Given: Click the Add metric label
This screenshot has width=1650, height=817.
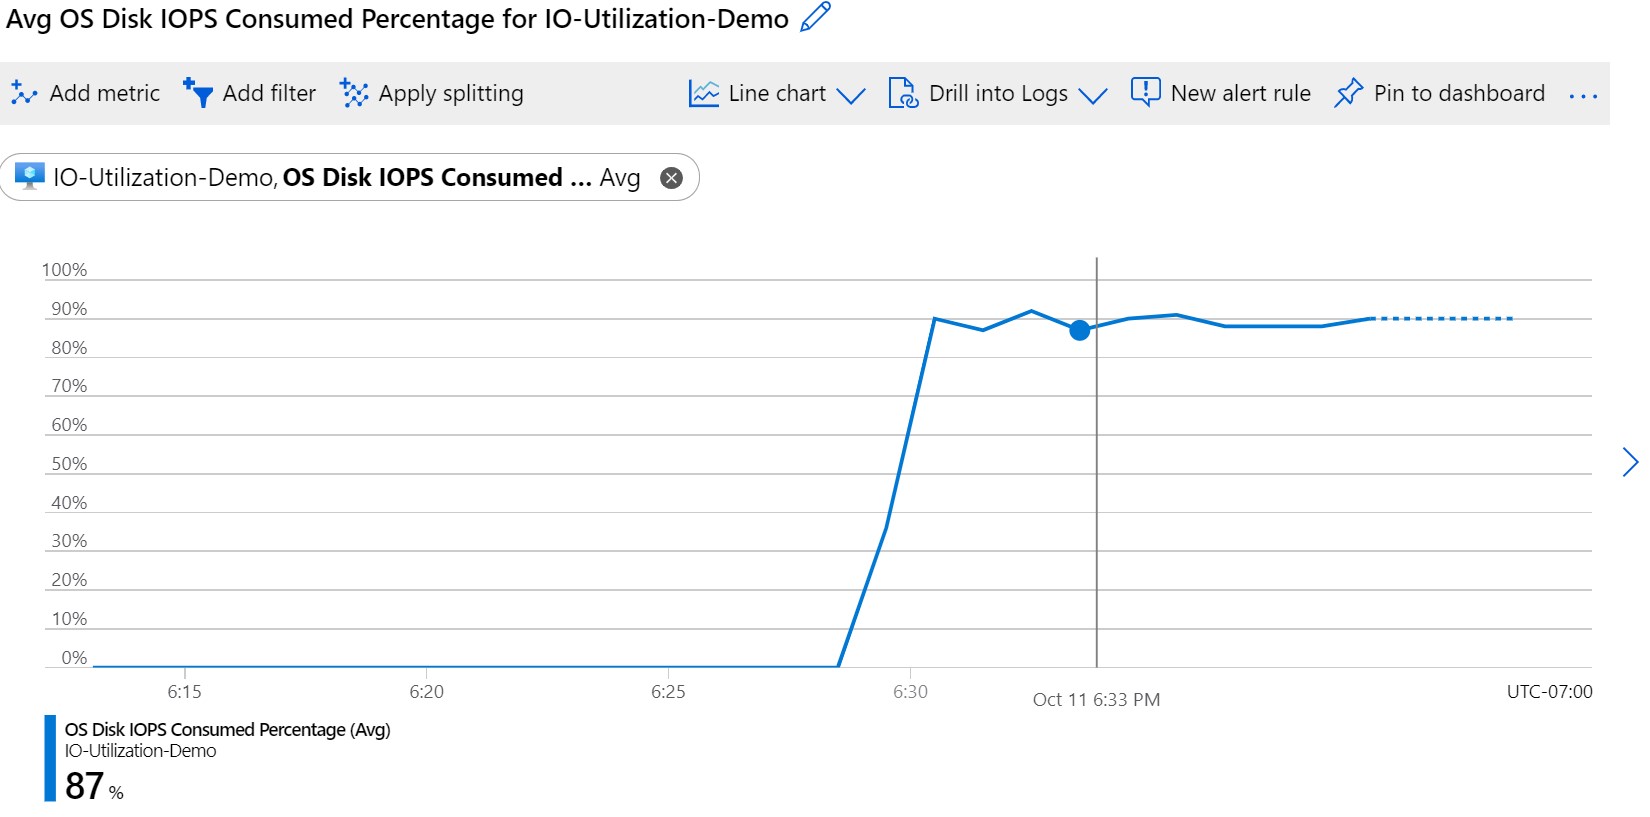Looking at the screenshot, I should pyautogui.click(x=104, y=93).
